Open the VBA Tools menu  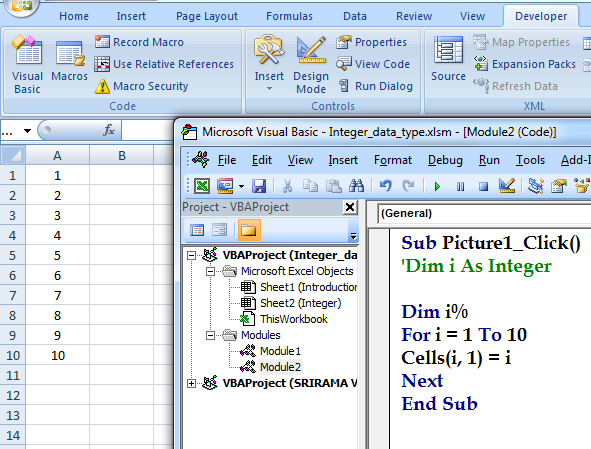[530, 160]
